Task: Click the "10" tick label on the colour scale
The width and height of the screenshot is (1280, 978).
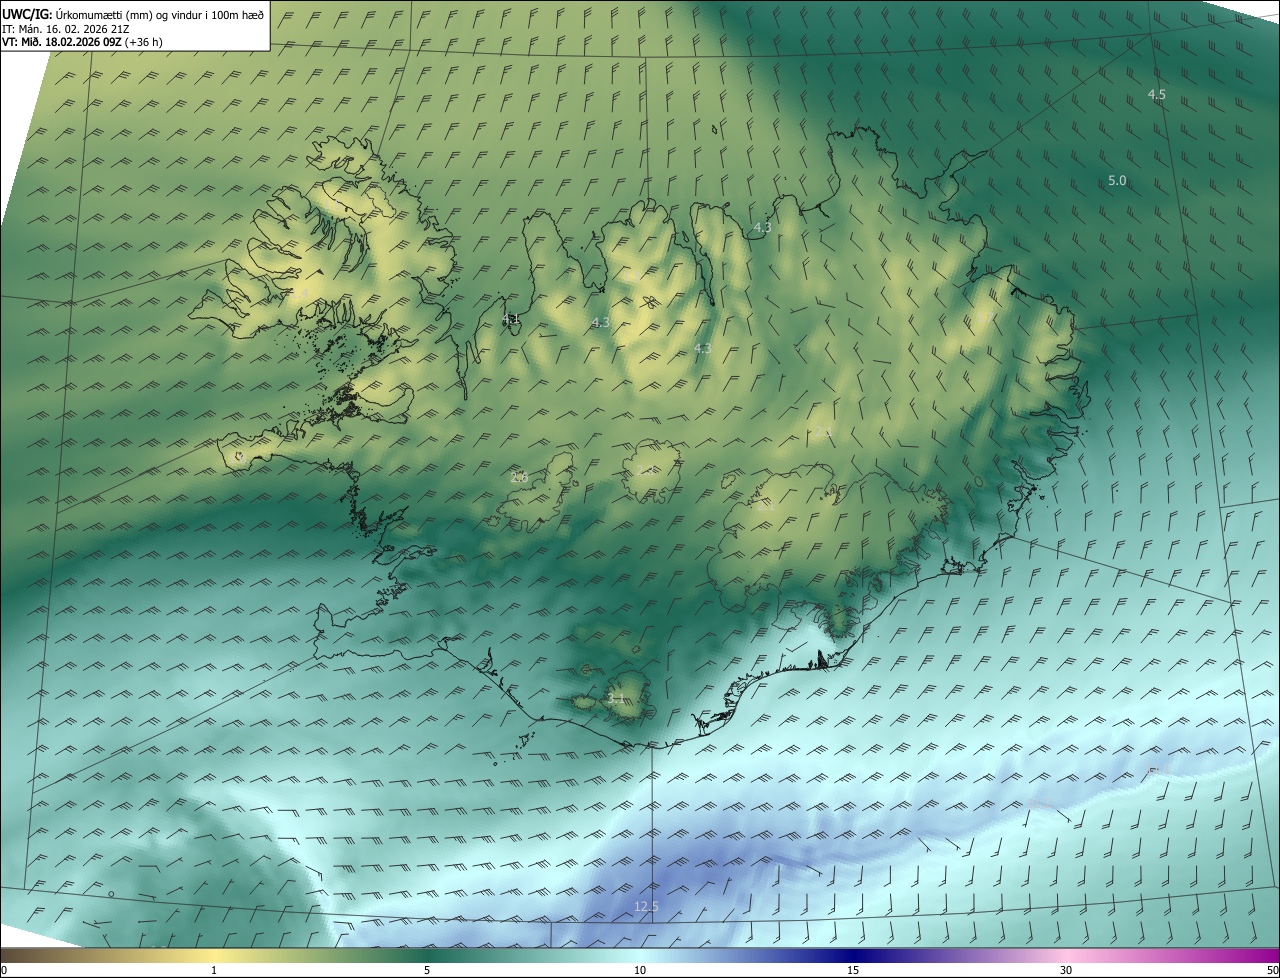Action: [640, 971]
